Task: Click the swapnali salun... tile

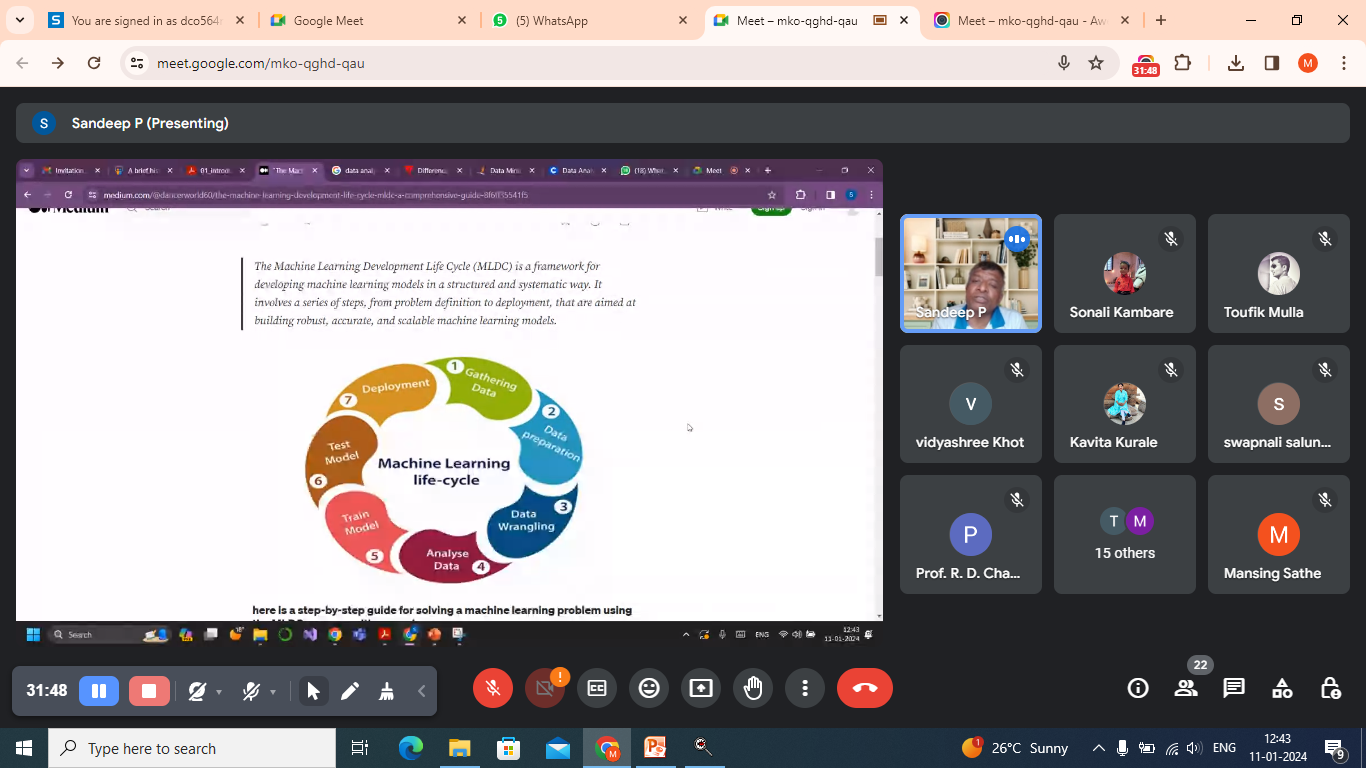Action: [x=1279, y=404]
